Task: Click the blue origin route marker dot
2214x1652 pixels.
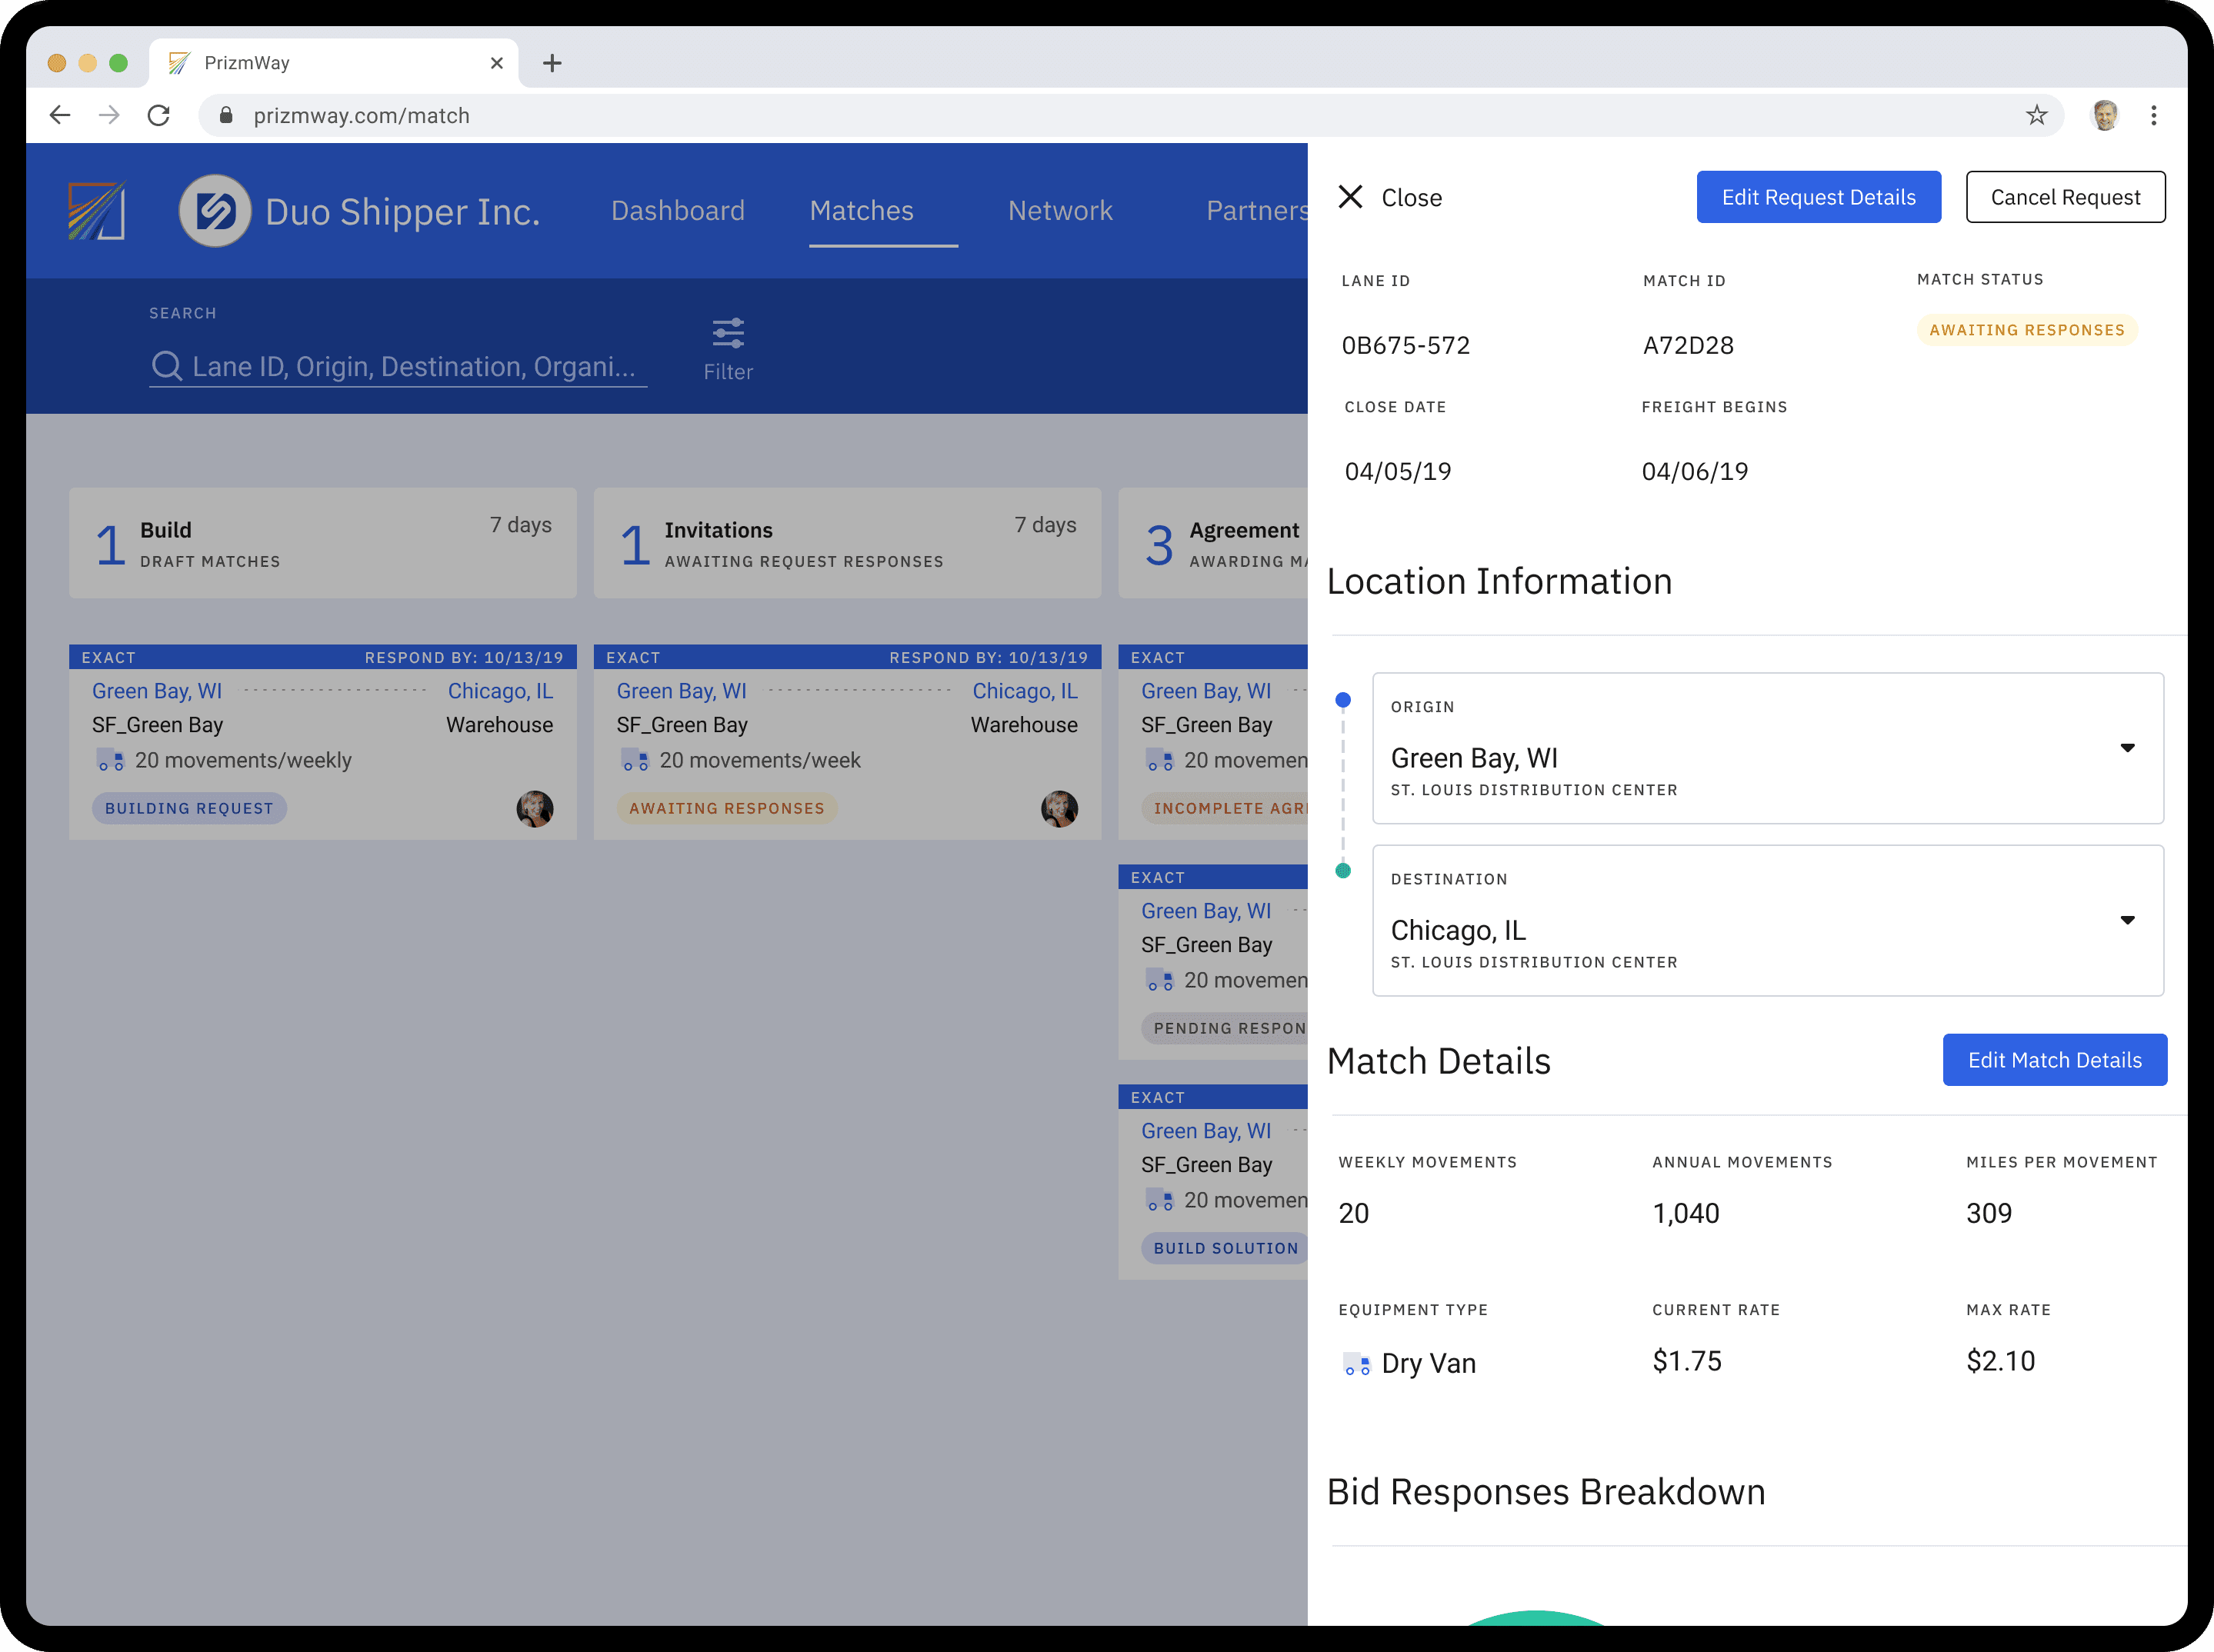Action: pyautogui.click(x=1343, y=700)
